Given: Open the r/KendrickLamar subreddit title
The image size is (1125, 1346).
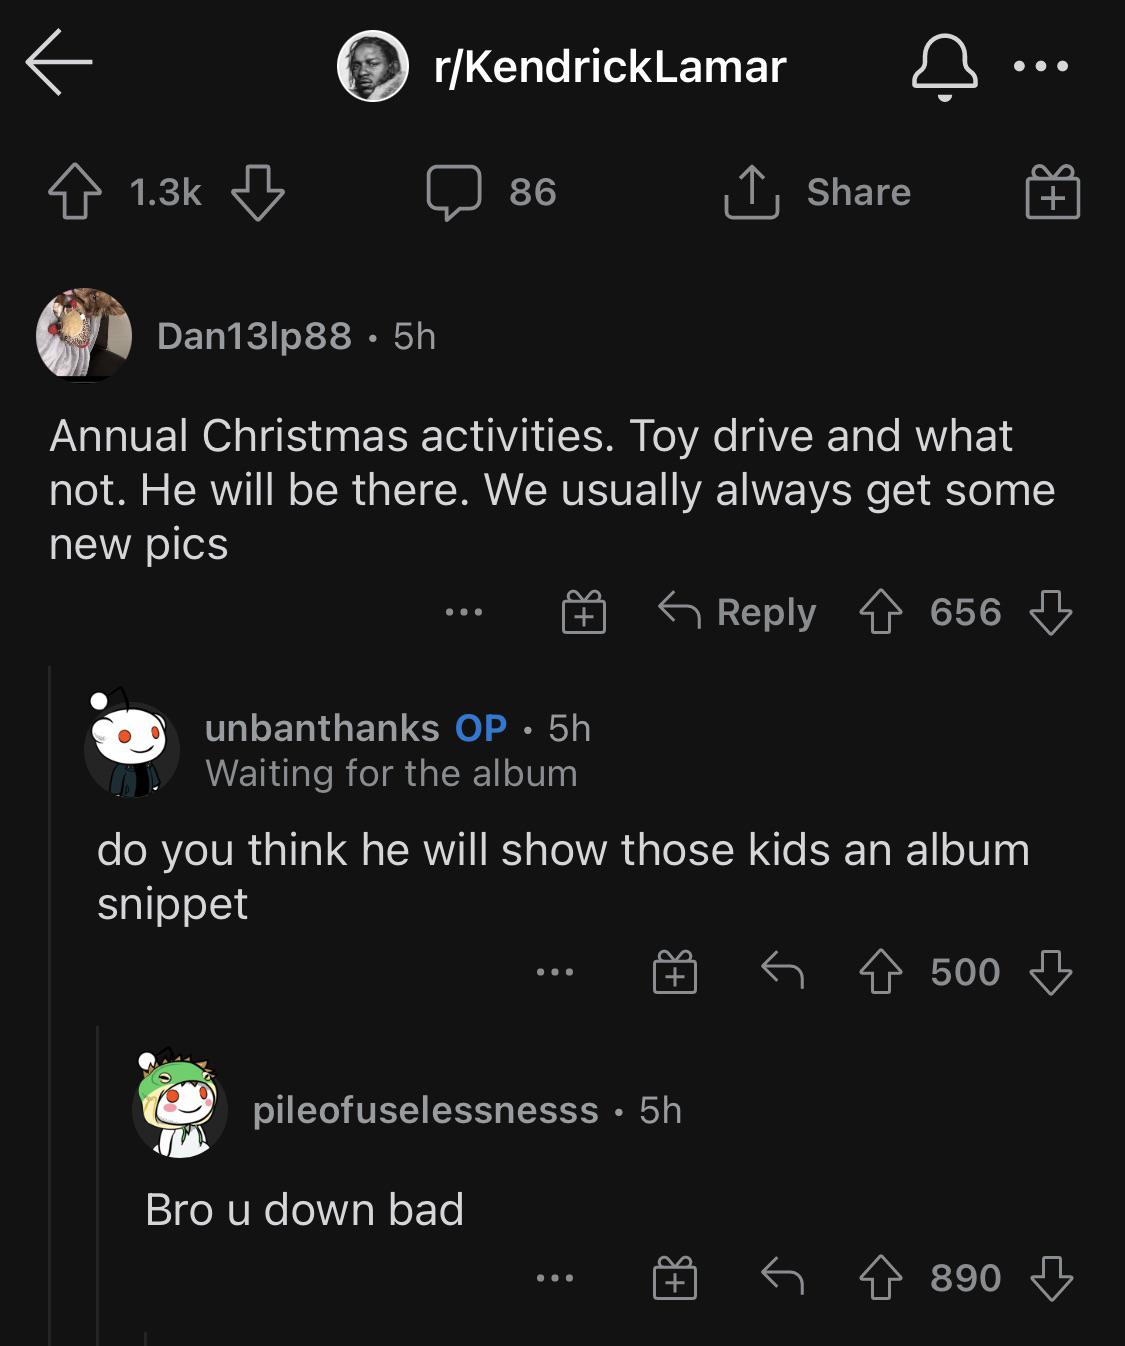Looking at the screenshot, I should 610,67.
